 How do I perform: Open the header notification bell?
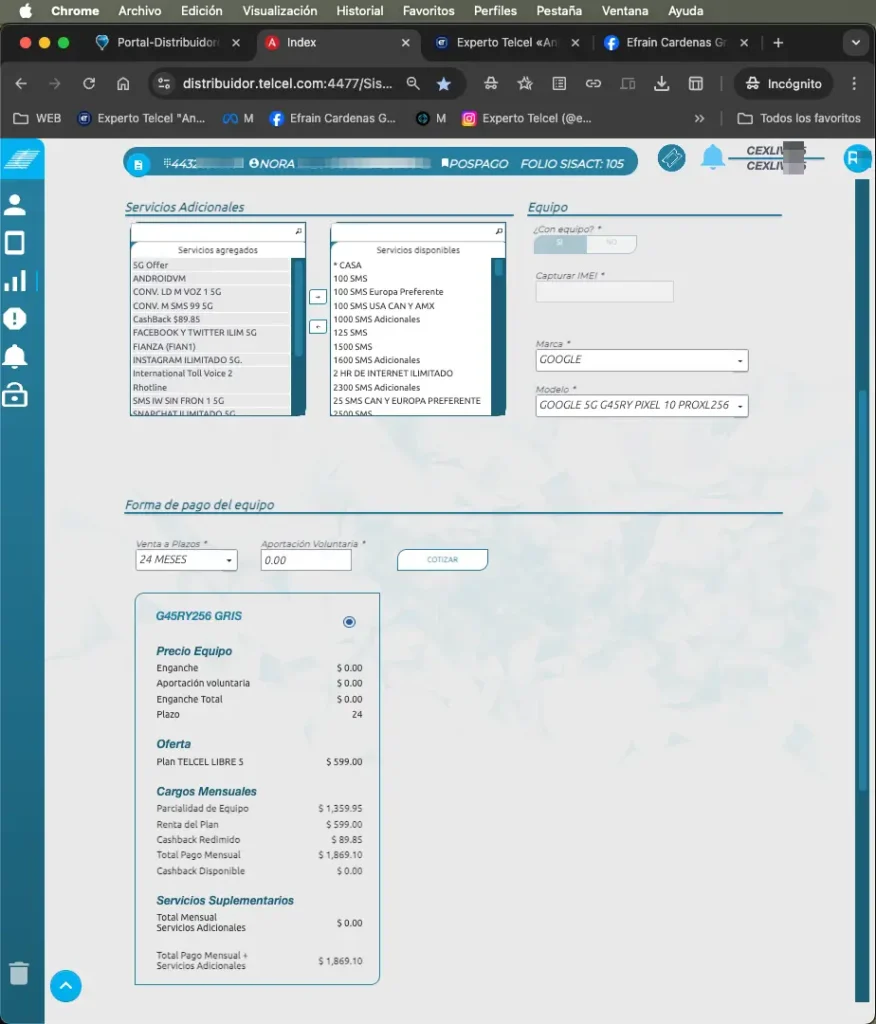[713, 157]
